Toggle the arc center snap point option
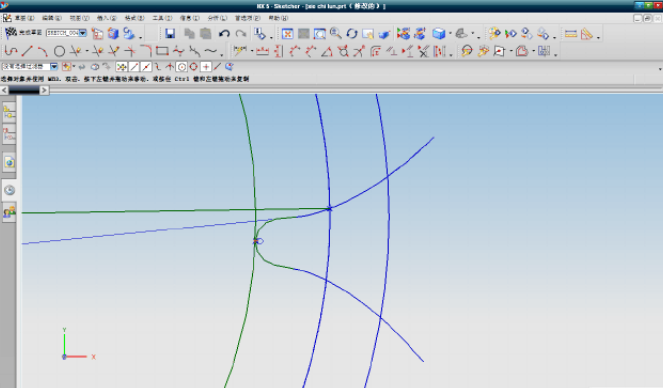The width and height of the screenshot is (663, 388). 182,67
